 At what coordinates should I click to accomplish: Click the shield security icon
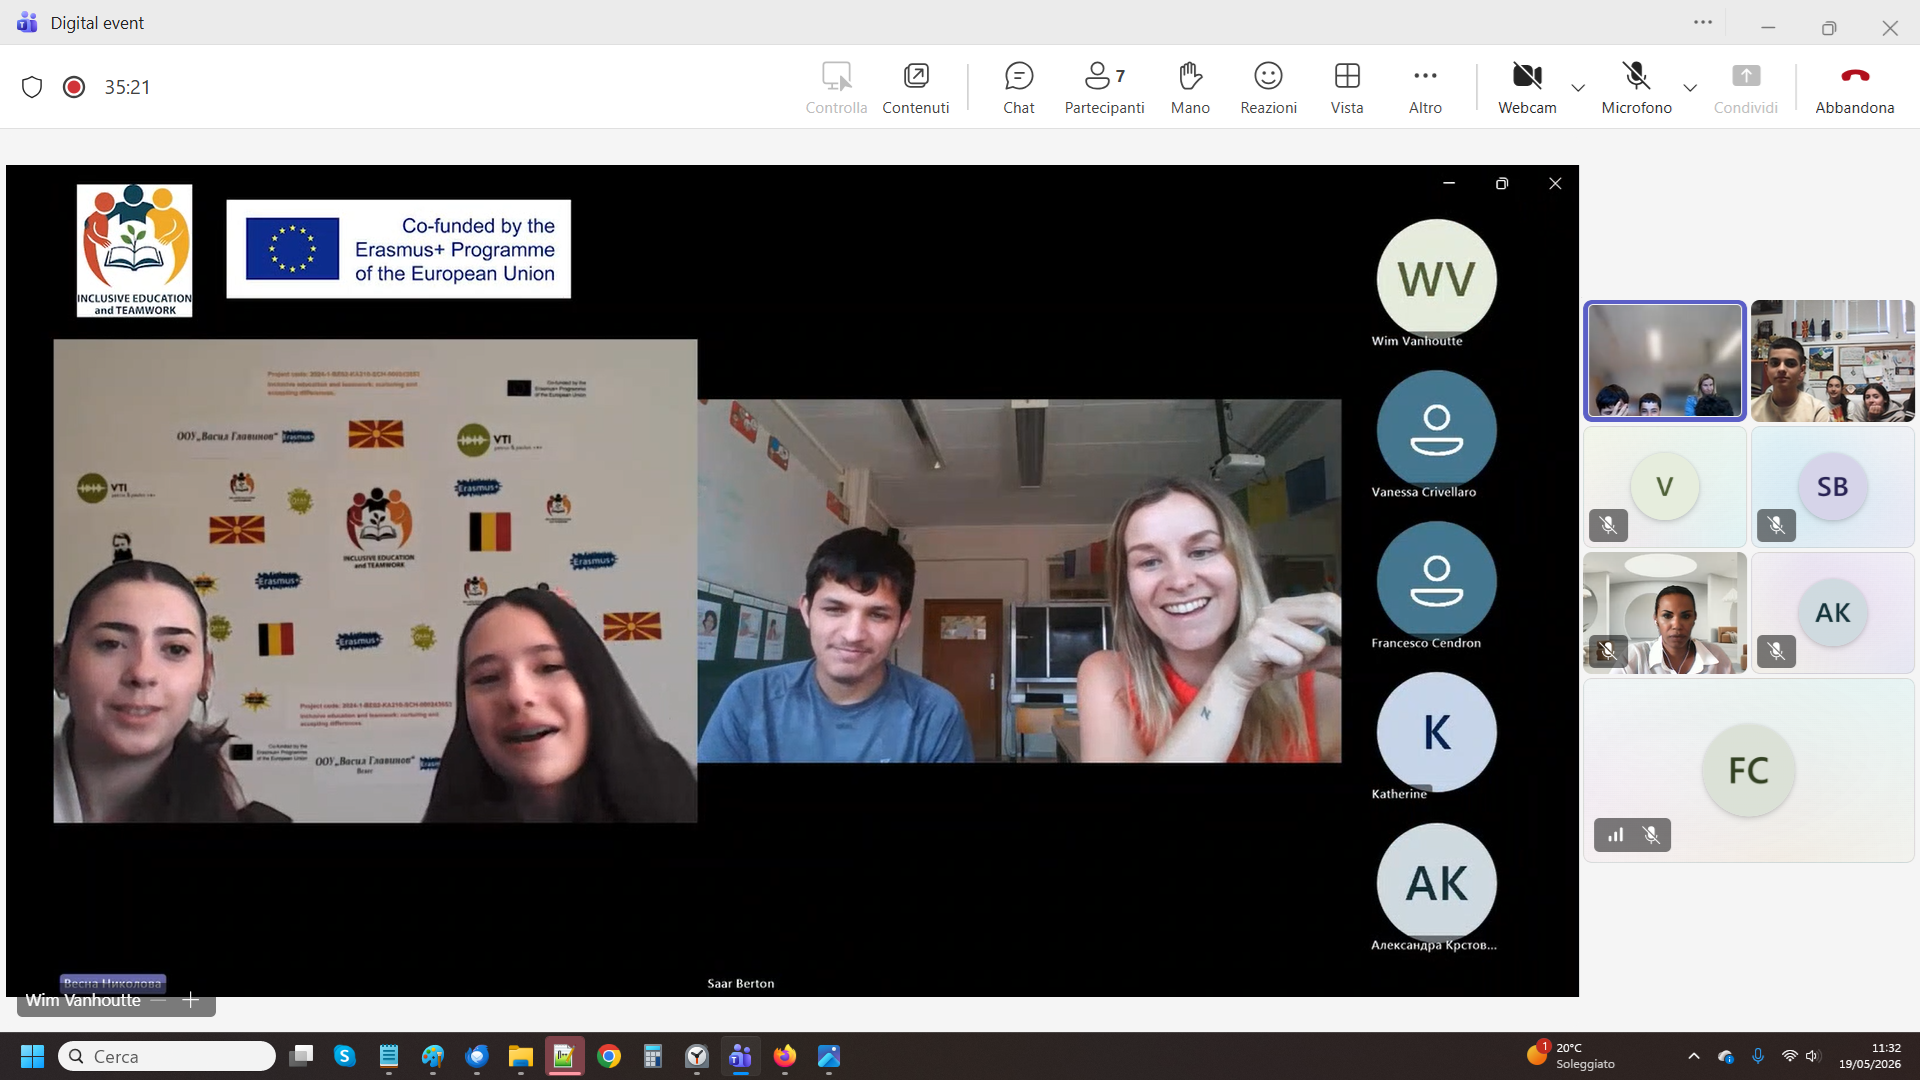32,87
